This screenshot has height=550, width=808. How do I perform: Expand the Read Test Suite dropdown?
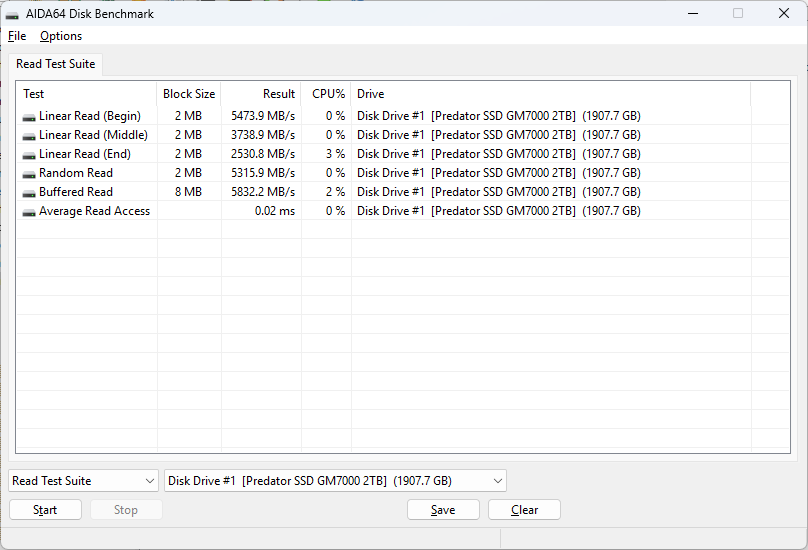[x=83, y=481]
